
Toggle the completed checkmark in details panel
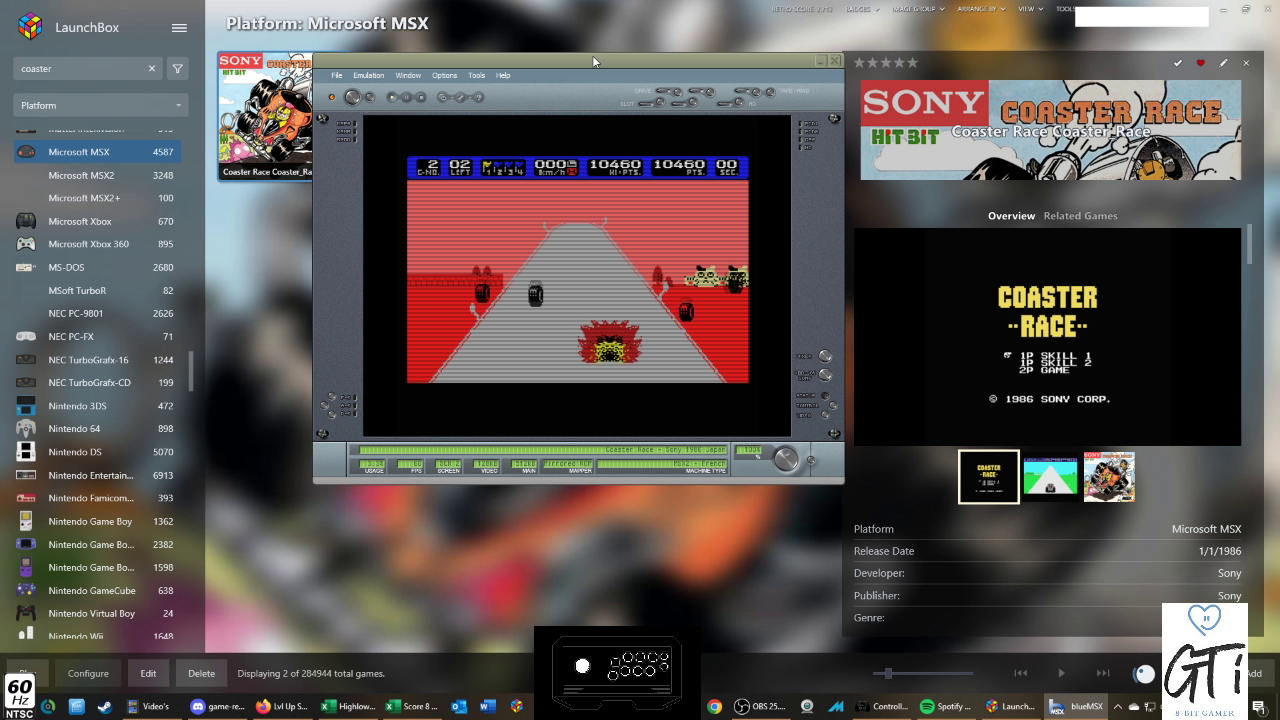1178,63
